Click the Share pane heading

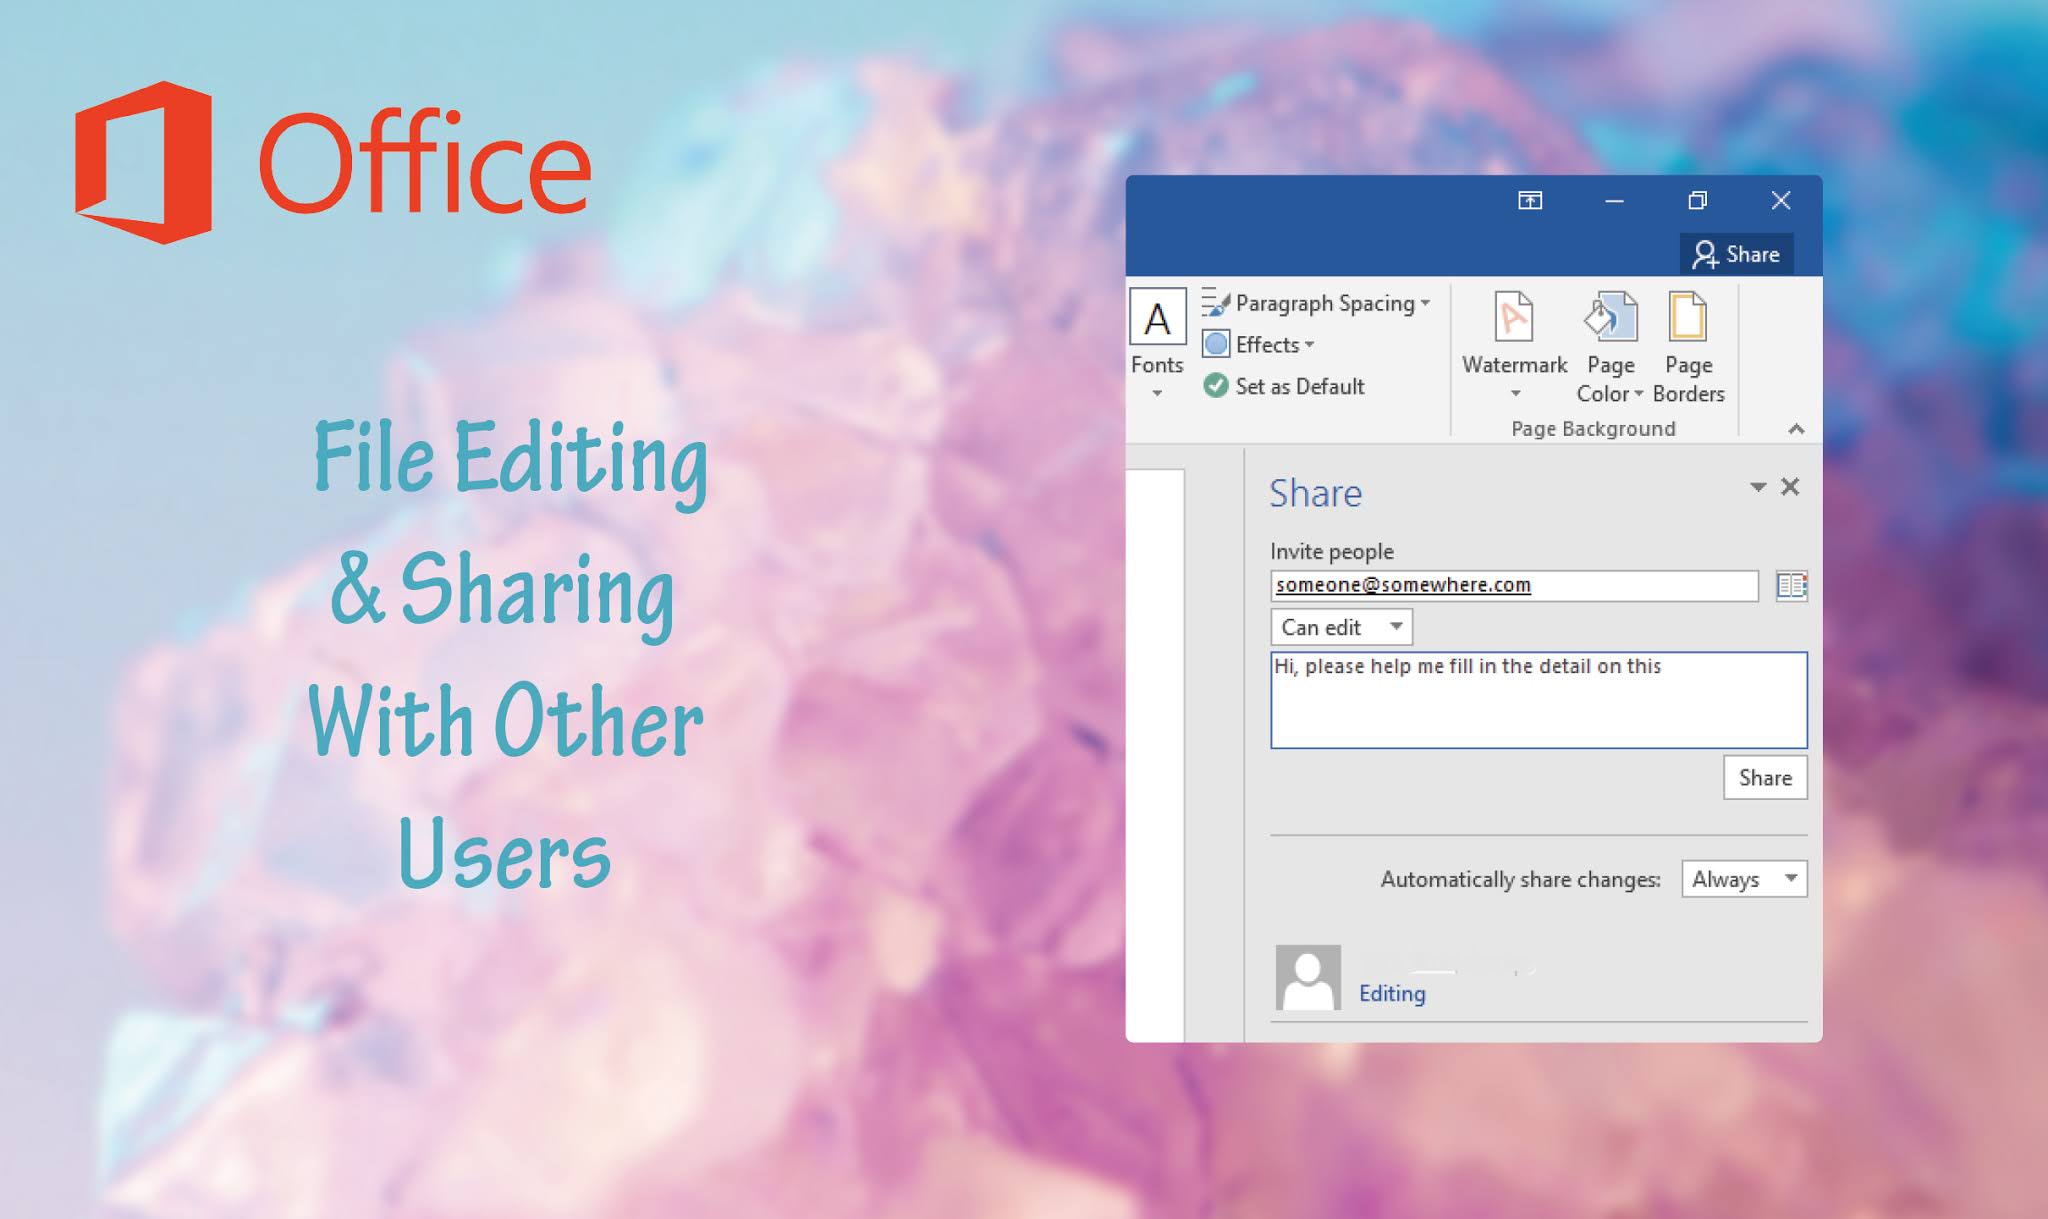(x=1315, y=493)
